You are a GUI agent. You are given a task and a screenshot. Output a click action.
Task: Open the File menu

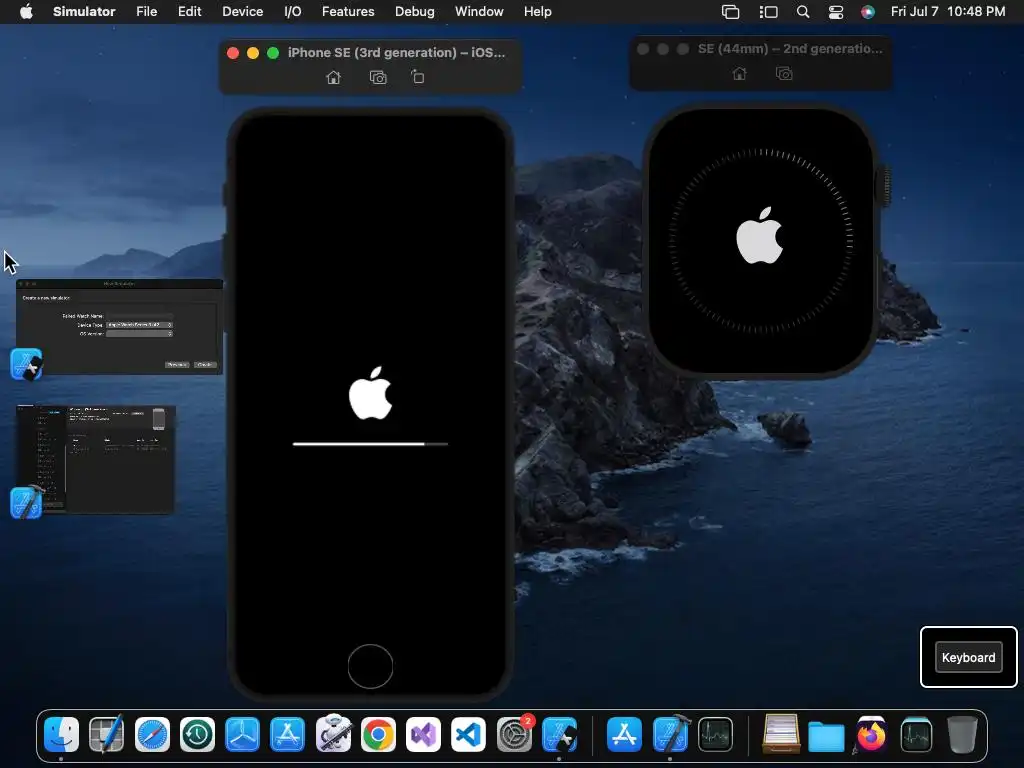point(146,12)
